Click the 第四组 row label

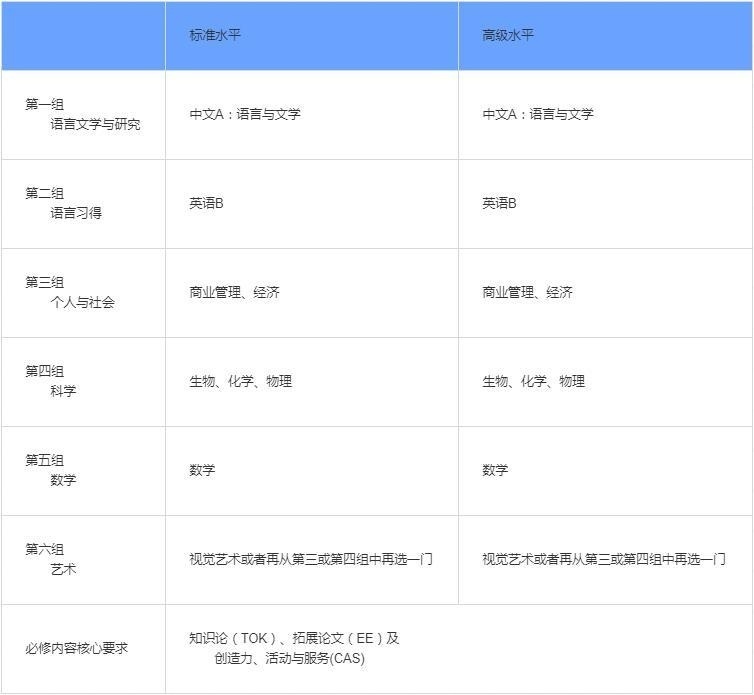point(44,371)
